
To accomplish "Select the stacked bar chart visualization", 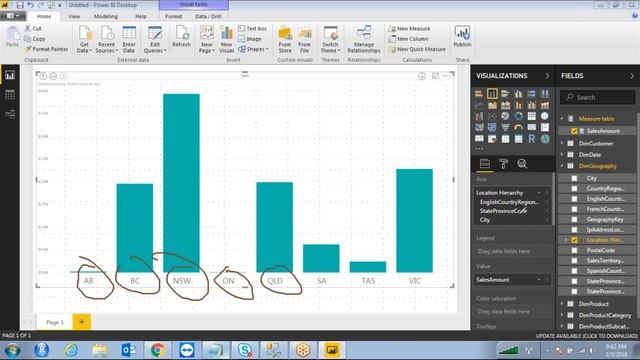I will click(x=479, y=93).
